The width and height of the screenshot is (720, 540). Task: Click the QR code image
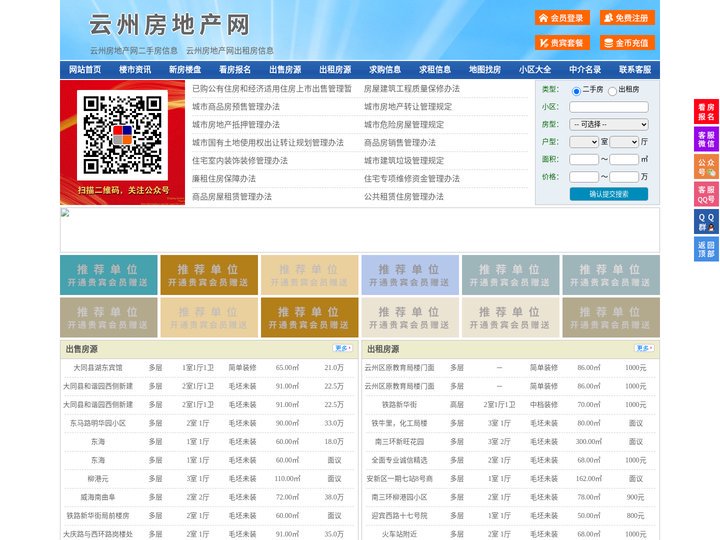[x=122, y=135]
